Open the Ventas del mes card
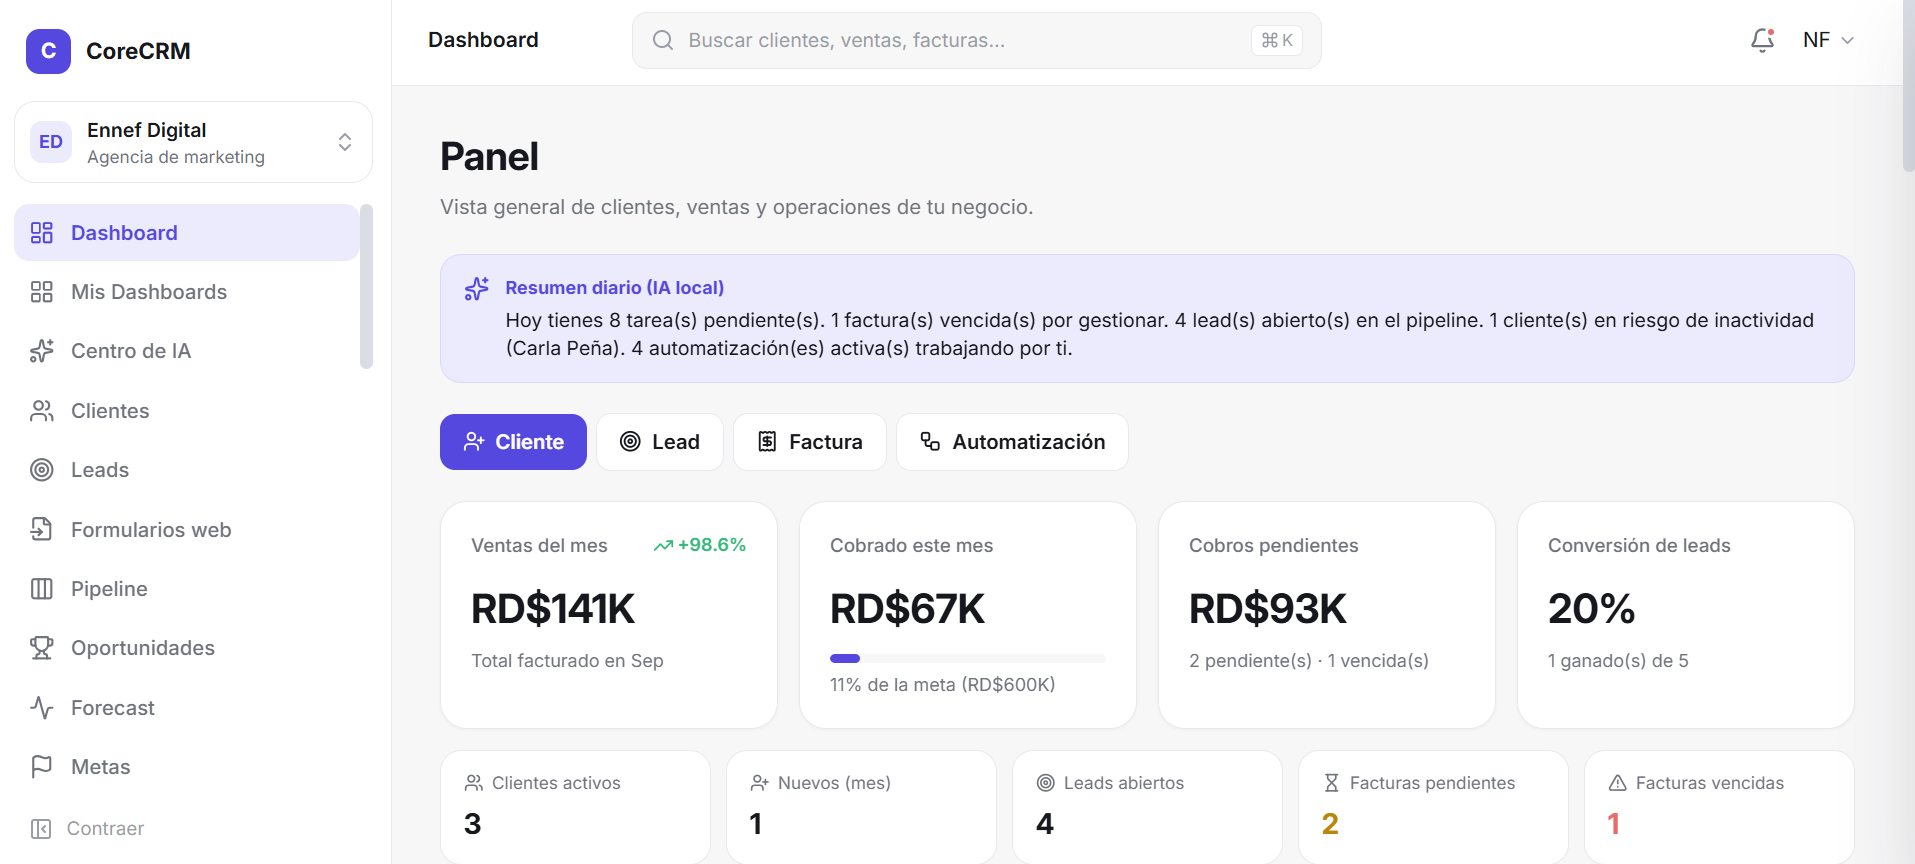 point(609,615)
